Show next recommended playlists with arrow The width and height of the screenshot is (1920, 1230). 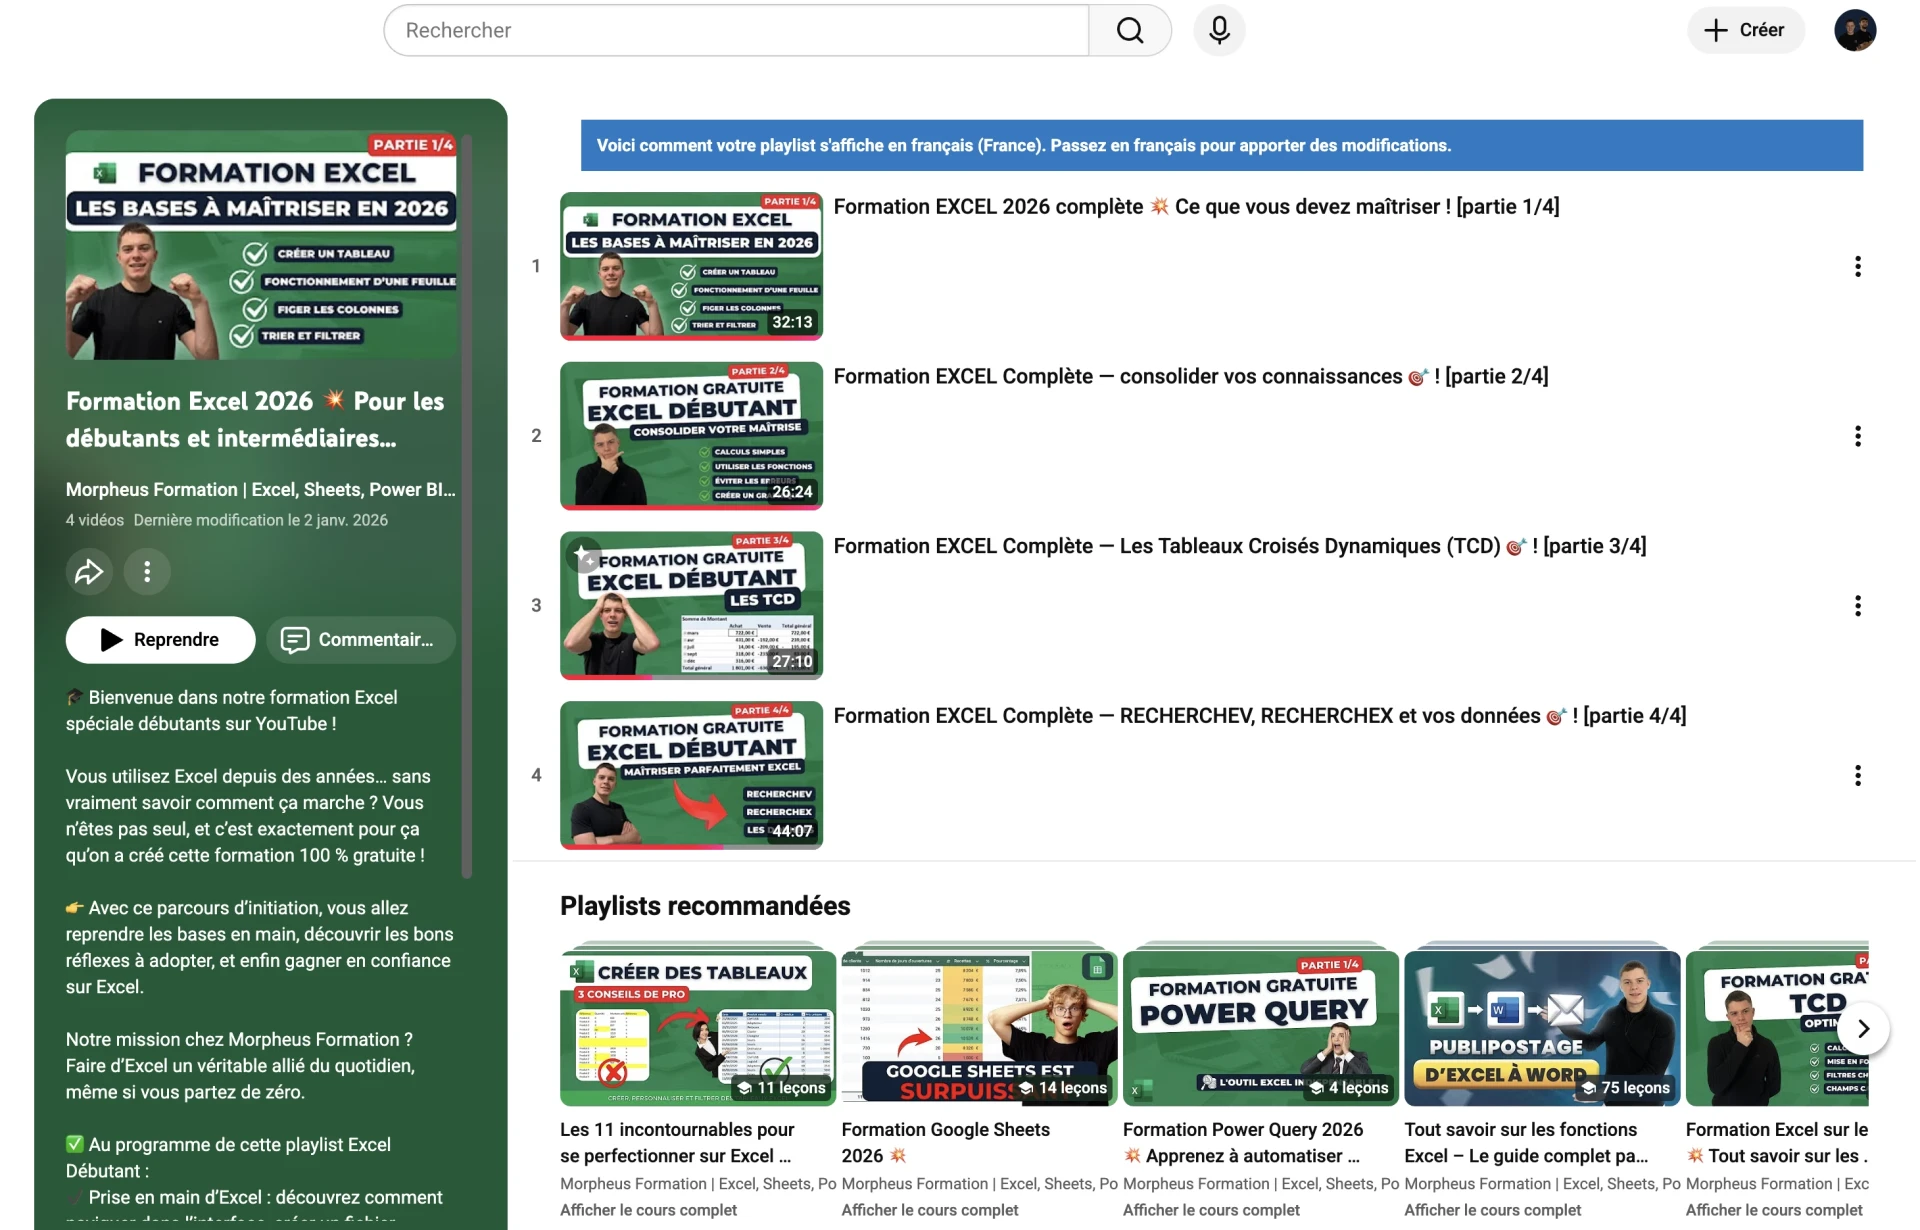(1863, 1028)
